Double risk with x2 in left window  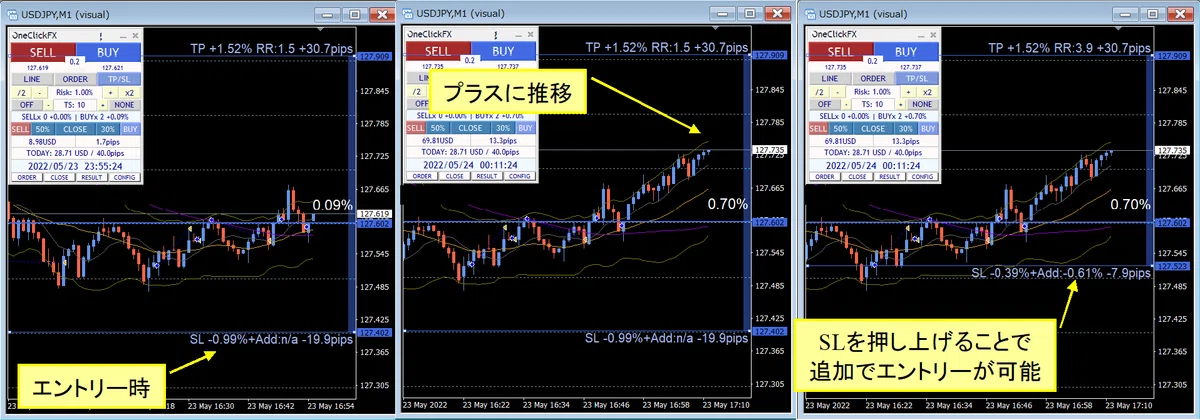click(x=130, y=93)
